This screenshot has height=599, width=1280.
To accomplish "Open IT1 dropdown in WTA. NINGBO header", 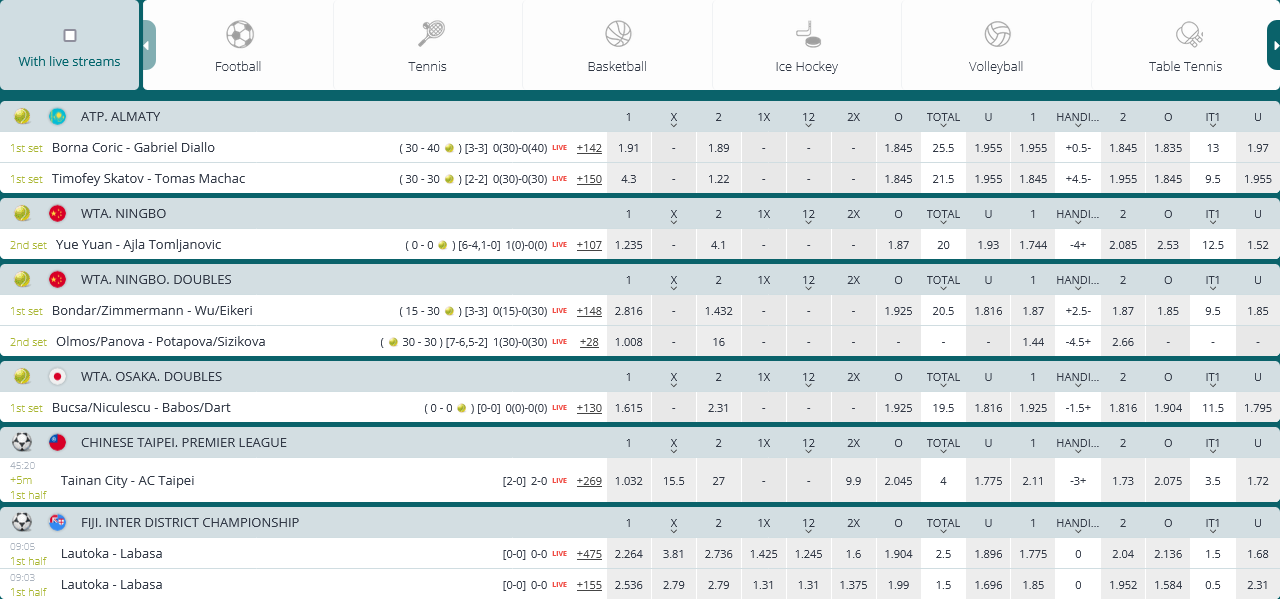I will coord(1213,216).
